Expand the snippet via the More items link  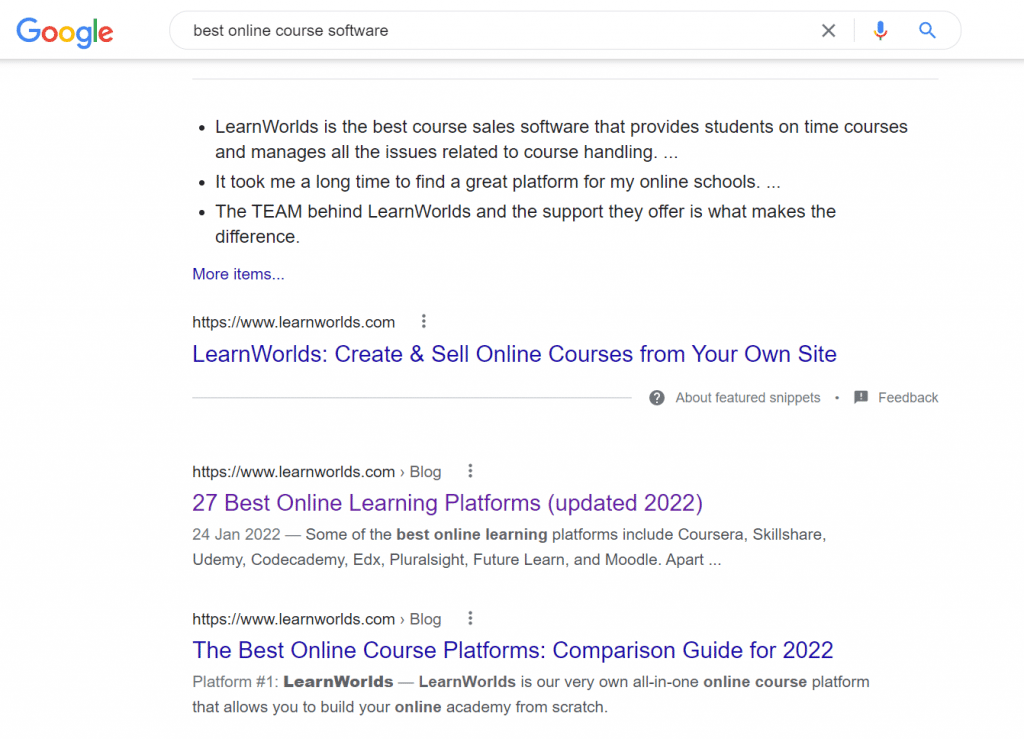238,273
